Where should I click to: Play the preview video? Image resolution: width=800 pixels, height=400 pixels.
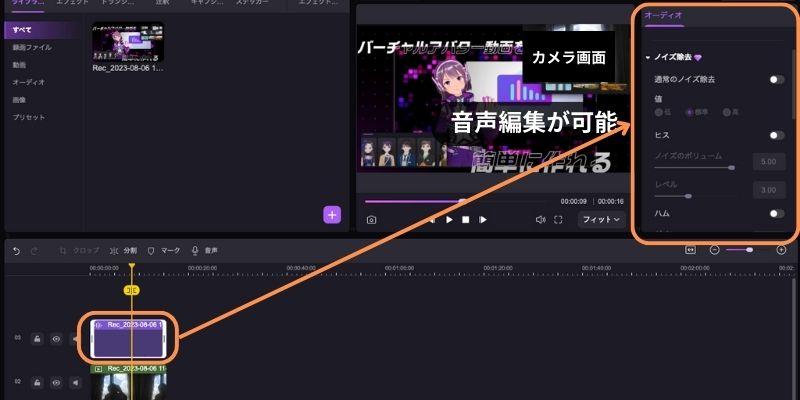click(449, 220)
